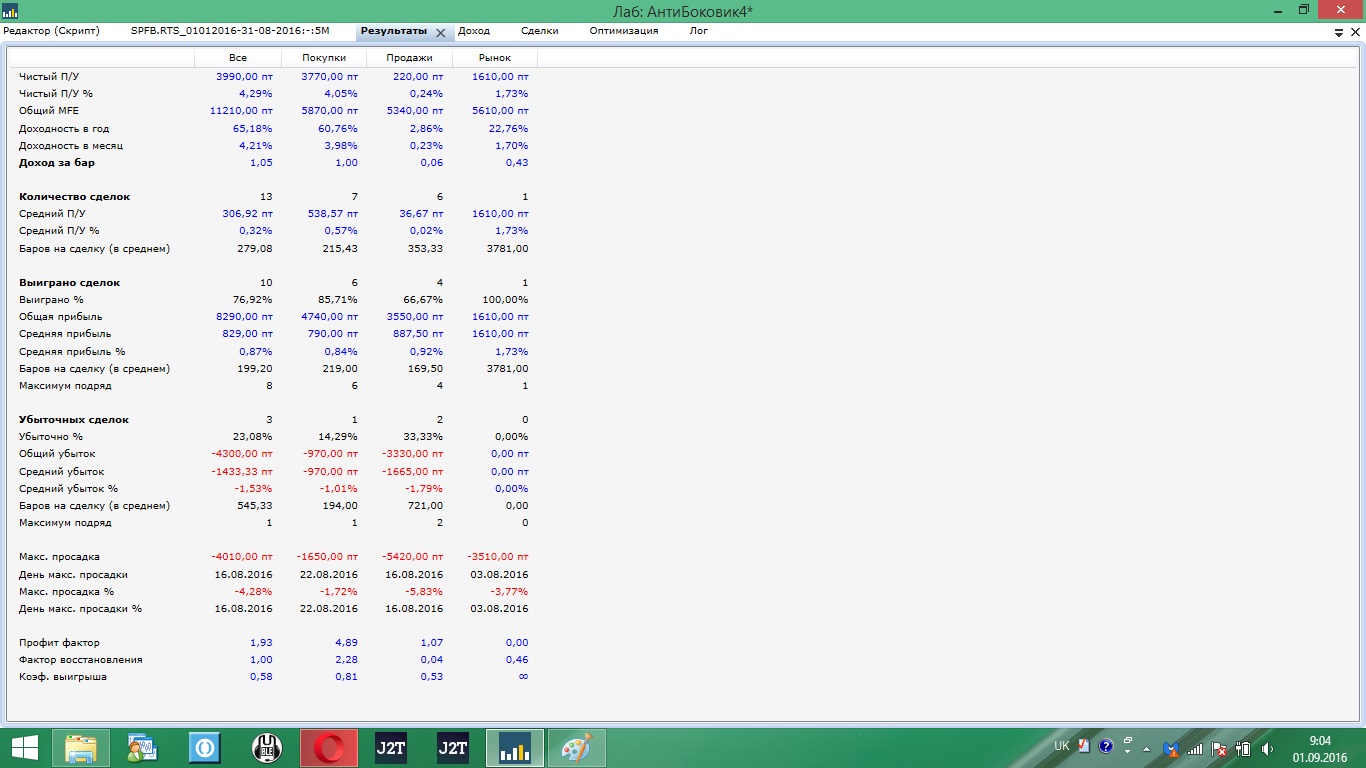The height and width of the screenshot is (768, 1366).
Task: Click the Все column header
Action: point(238,59)
